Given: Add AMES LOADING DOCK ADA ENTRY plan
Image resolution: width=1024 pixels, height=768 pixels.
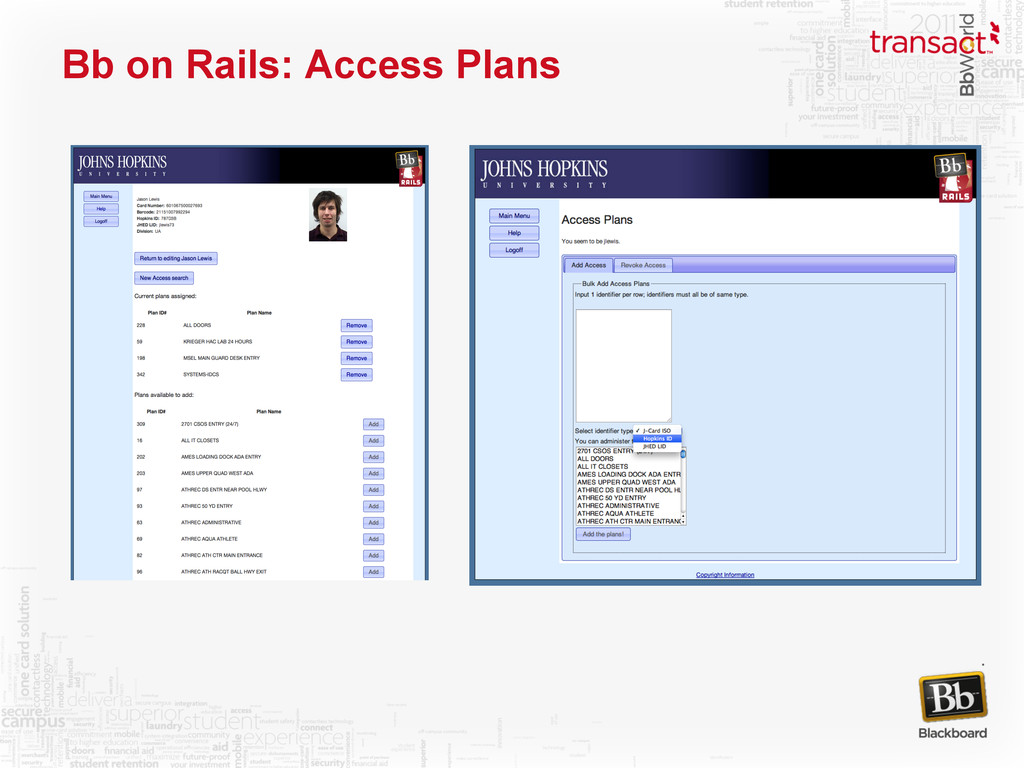Looking at the screenshot, I should [374, 457].
